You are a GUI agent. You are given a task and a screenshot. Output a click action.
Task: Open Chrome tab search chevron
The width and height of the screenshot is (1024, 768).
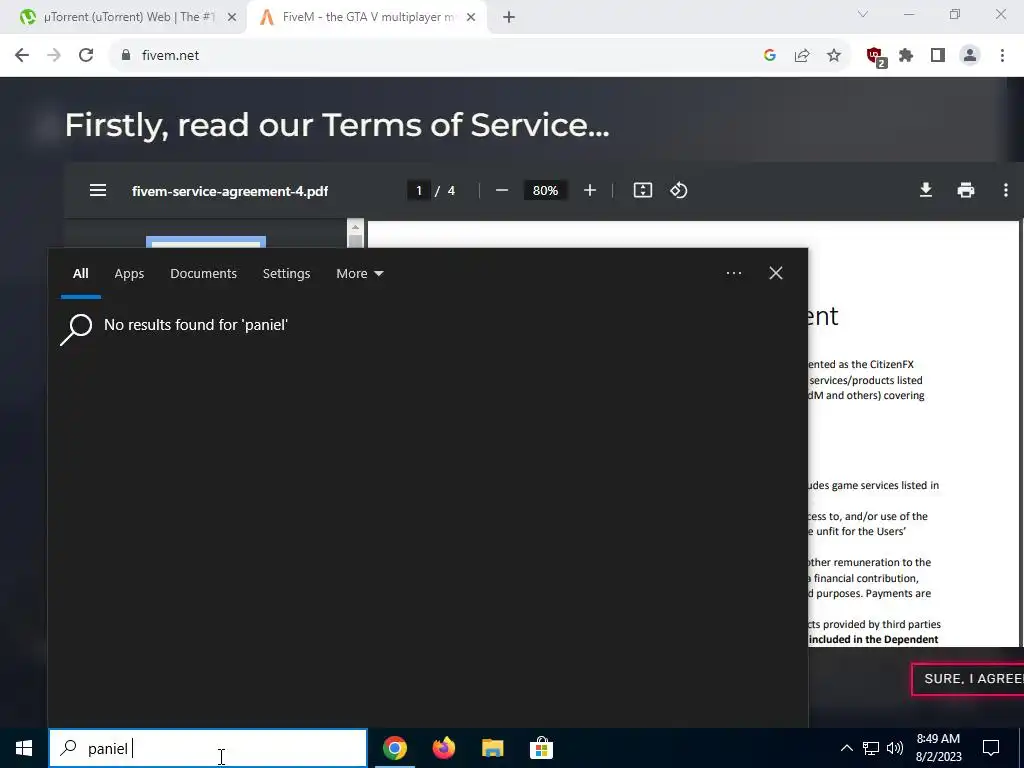tap(863, 14)
